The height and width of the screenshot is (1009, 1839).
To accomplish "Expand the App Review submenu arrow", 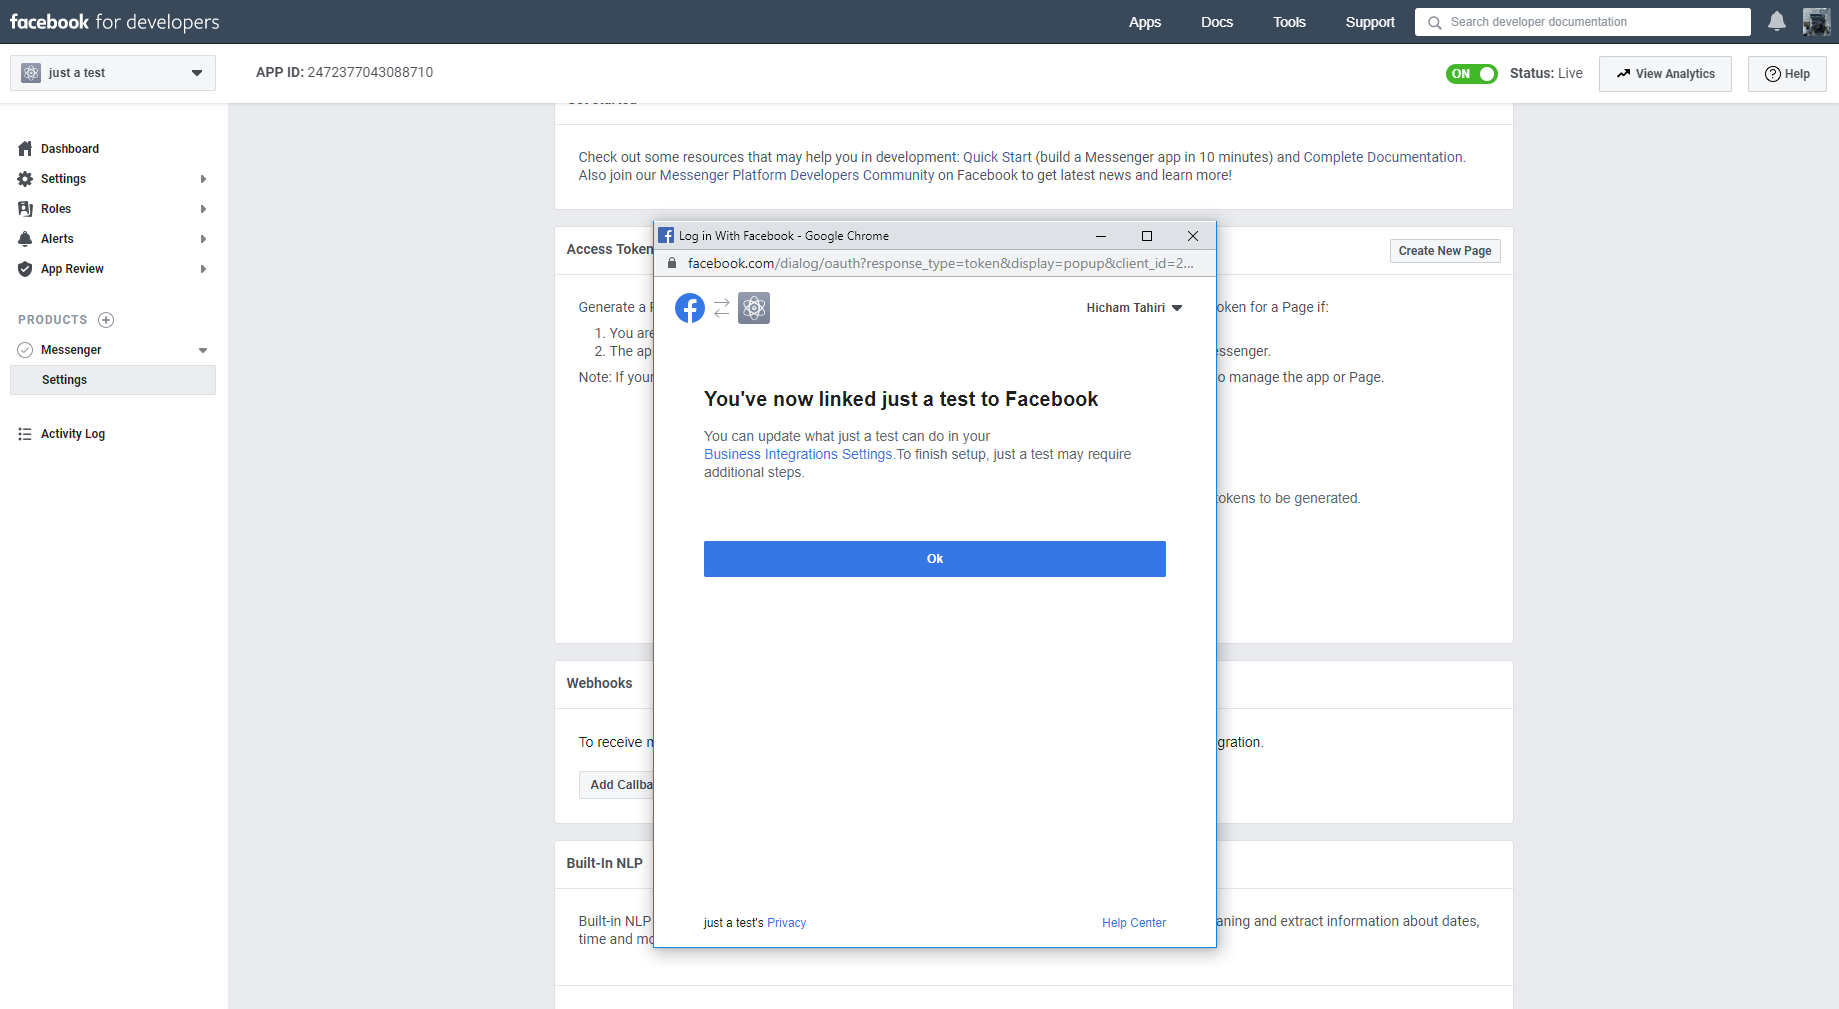I will (x=203, y=269).
